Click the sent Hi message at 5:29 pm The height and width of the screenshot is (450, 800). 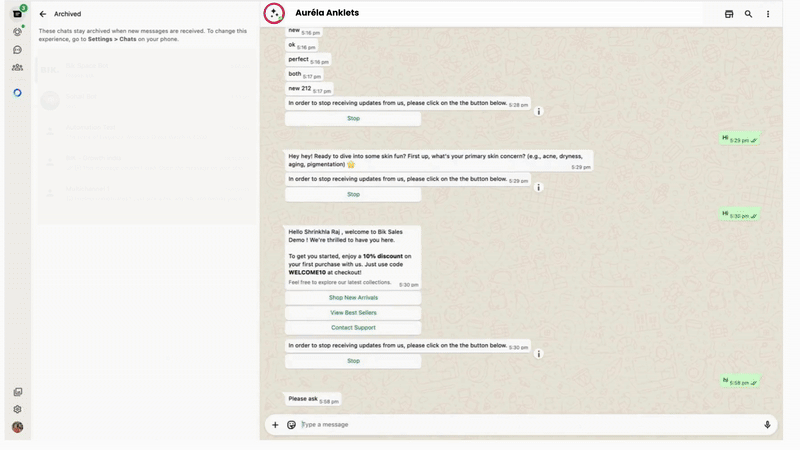740,139
